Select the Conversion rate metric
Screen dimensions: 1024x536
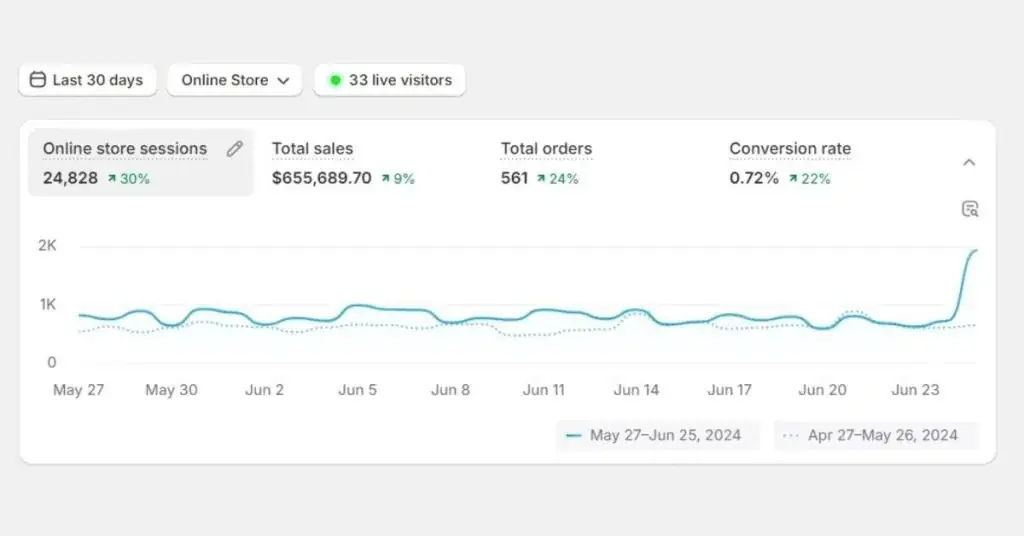[790, 163]
